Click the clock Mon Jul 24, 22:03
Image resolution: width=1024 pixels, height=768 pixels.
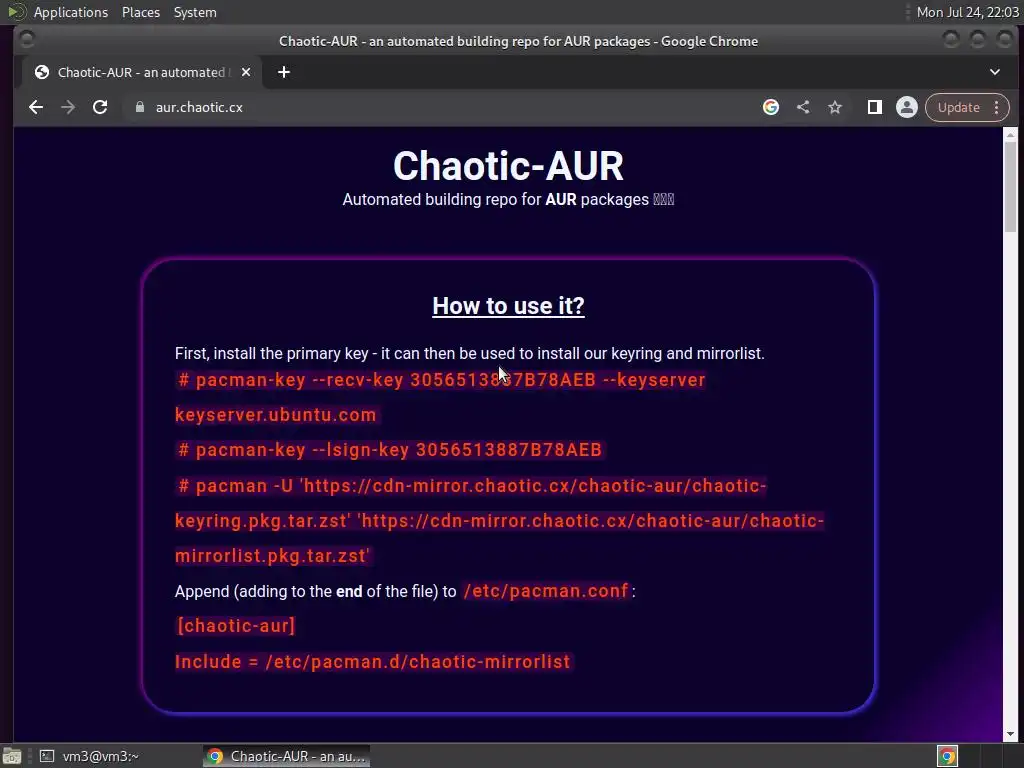click(x=967, y=12)
